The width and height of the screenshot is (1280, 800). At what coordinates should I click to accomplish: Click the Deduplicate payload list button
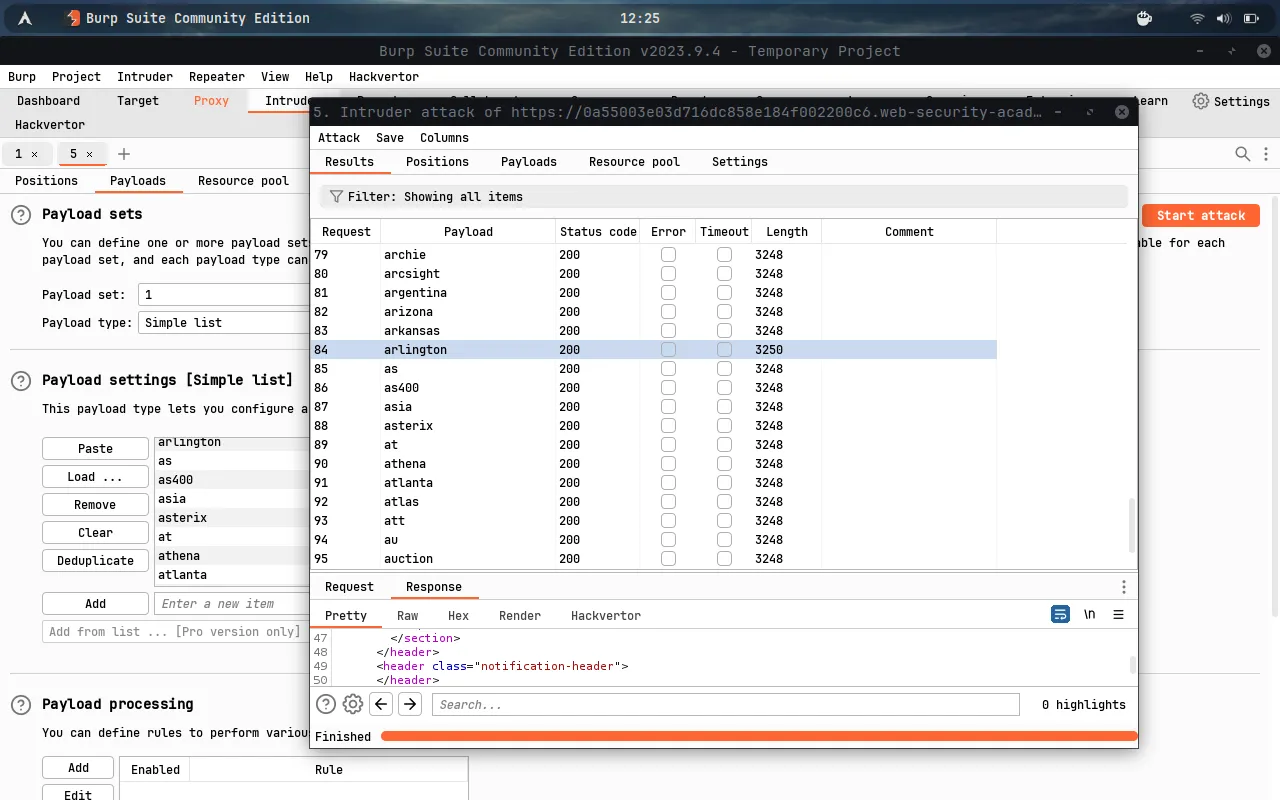click(95, 561)
